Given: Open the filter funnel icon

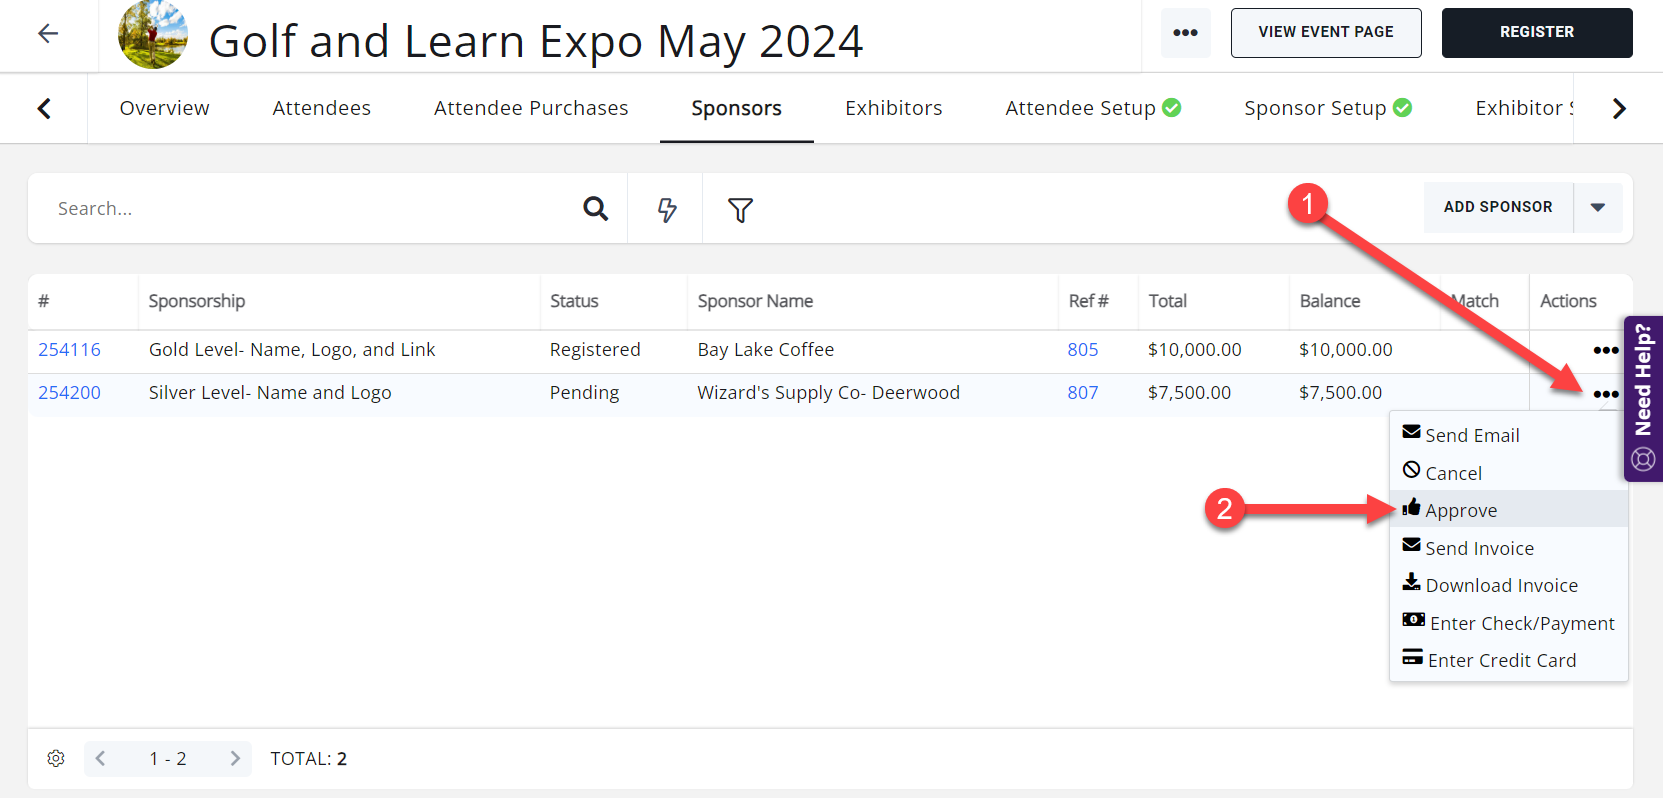Looking at the screenshot, I should pyautogui.click(x=740, y=209).
